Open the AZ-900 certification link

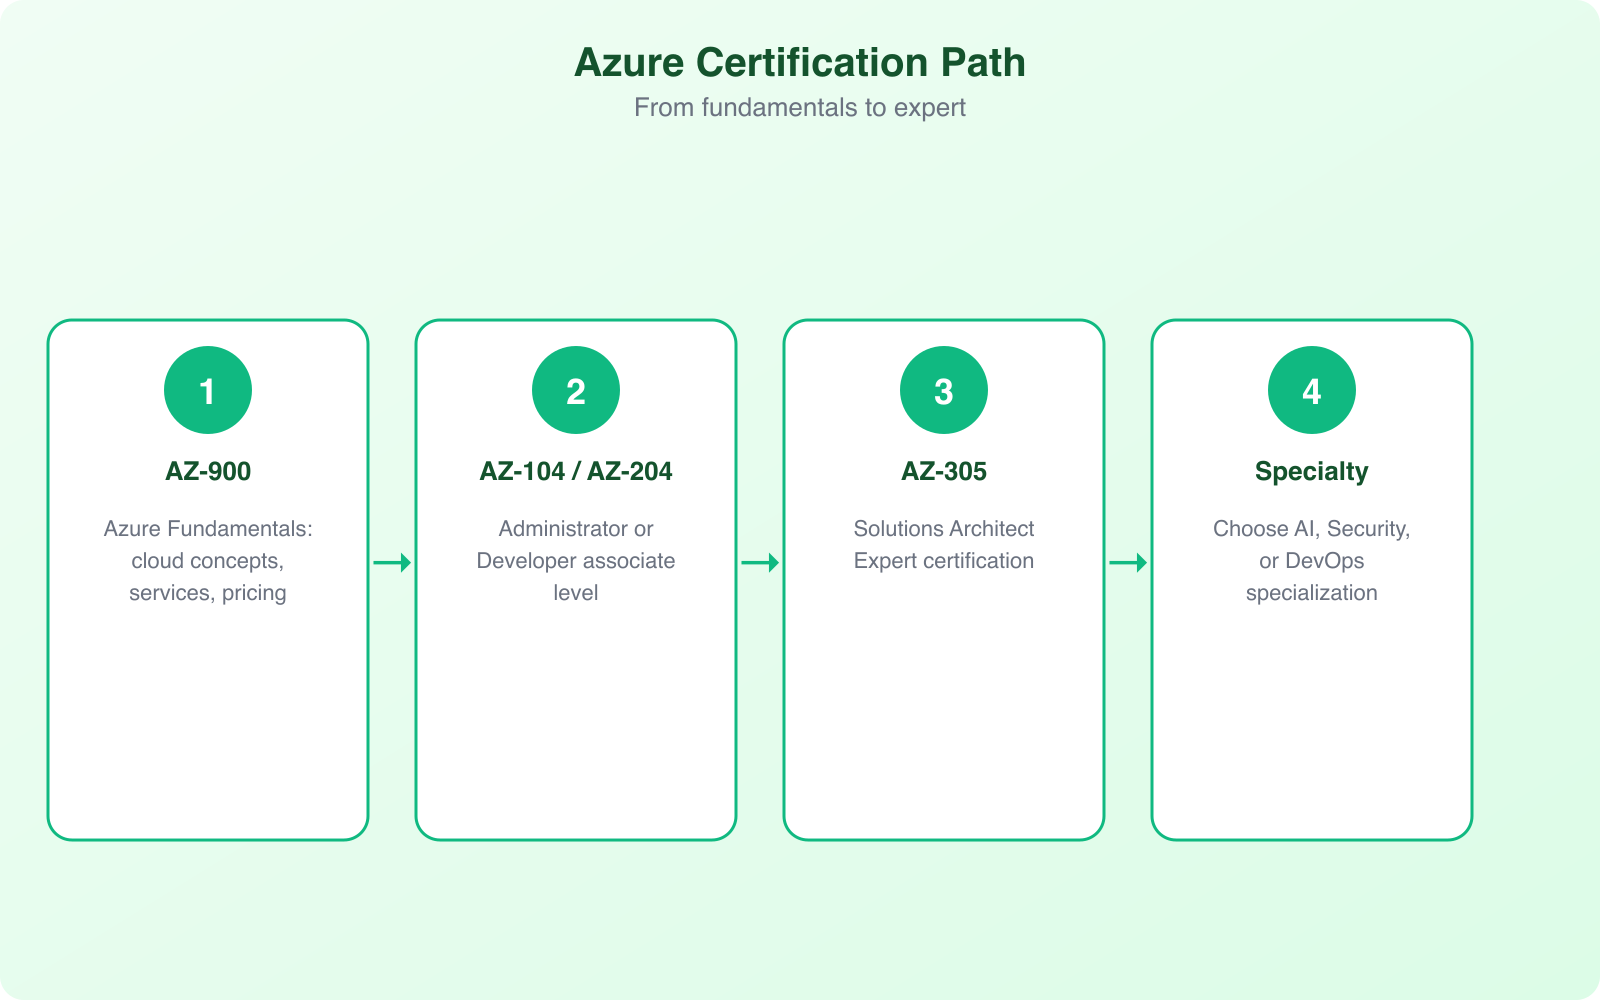(x=207, y=471)
